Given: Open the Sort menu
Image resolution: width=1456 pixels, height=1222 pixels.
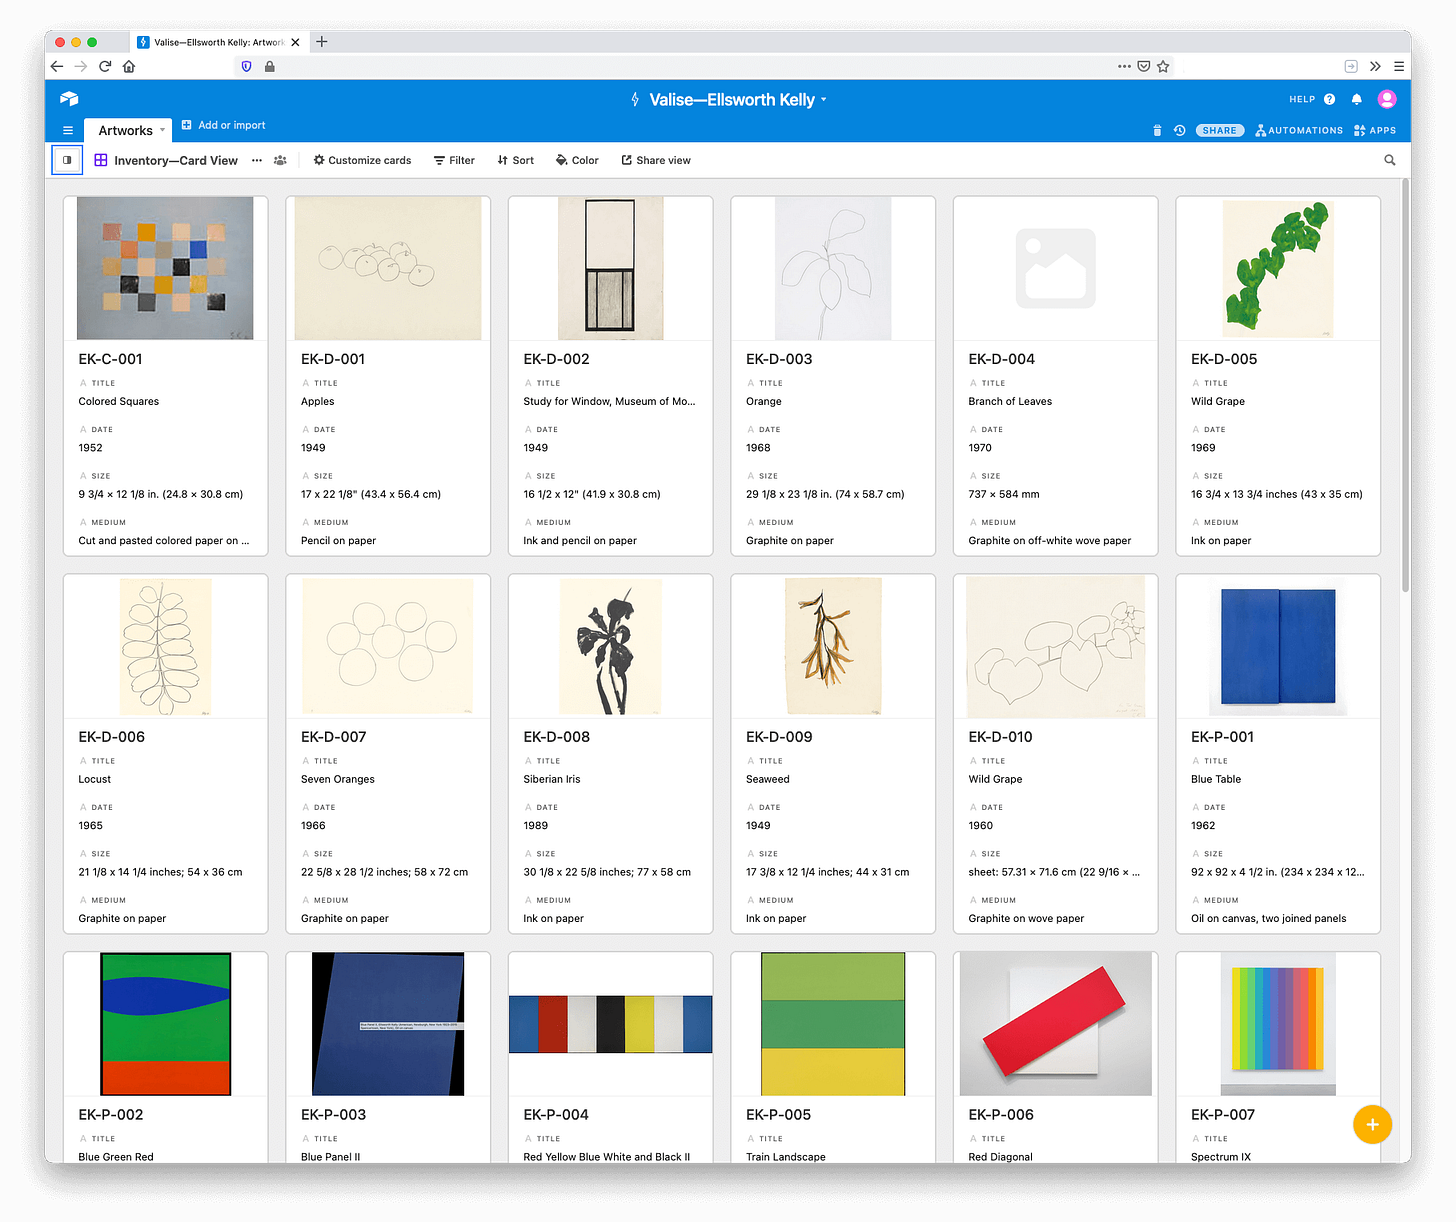Looking at the screenshot, I should point(516,160).
